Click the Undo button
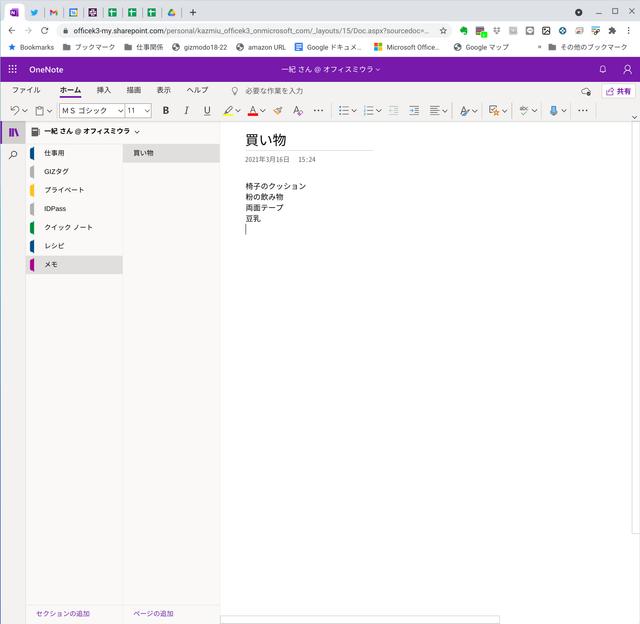The height and width of the screenshot is (624, 640). 15,111
